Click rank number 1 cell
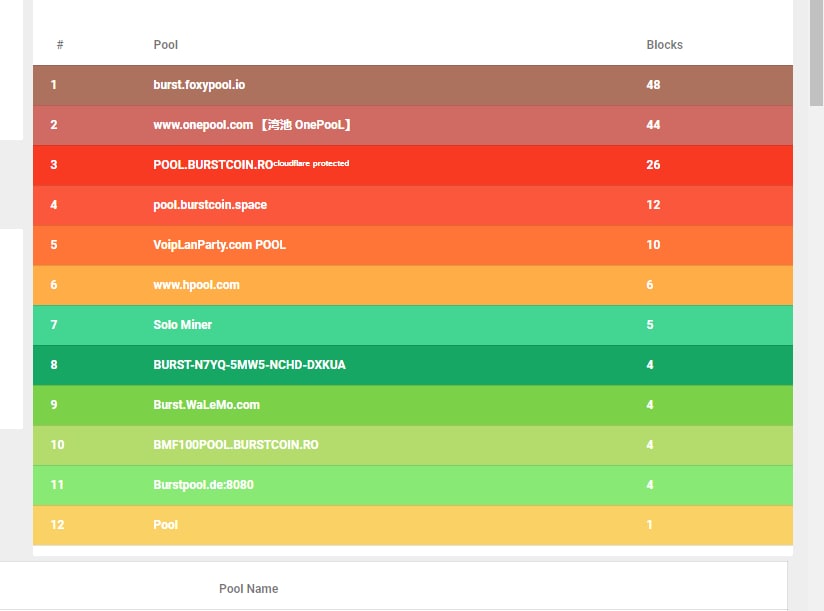 click(x=54, y=85)
